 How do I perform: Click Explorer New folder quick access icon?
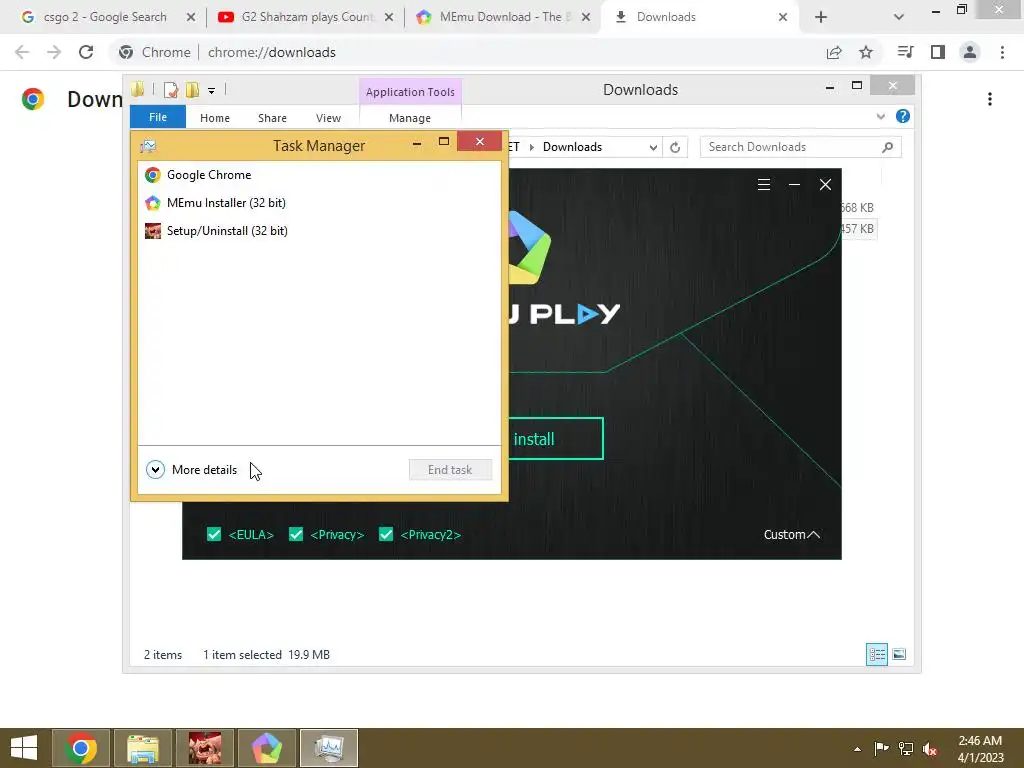[x=192, y=90]
